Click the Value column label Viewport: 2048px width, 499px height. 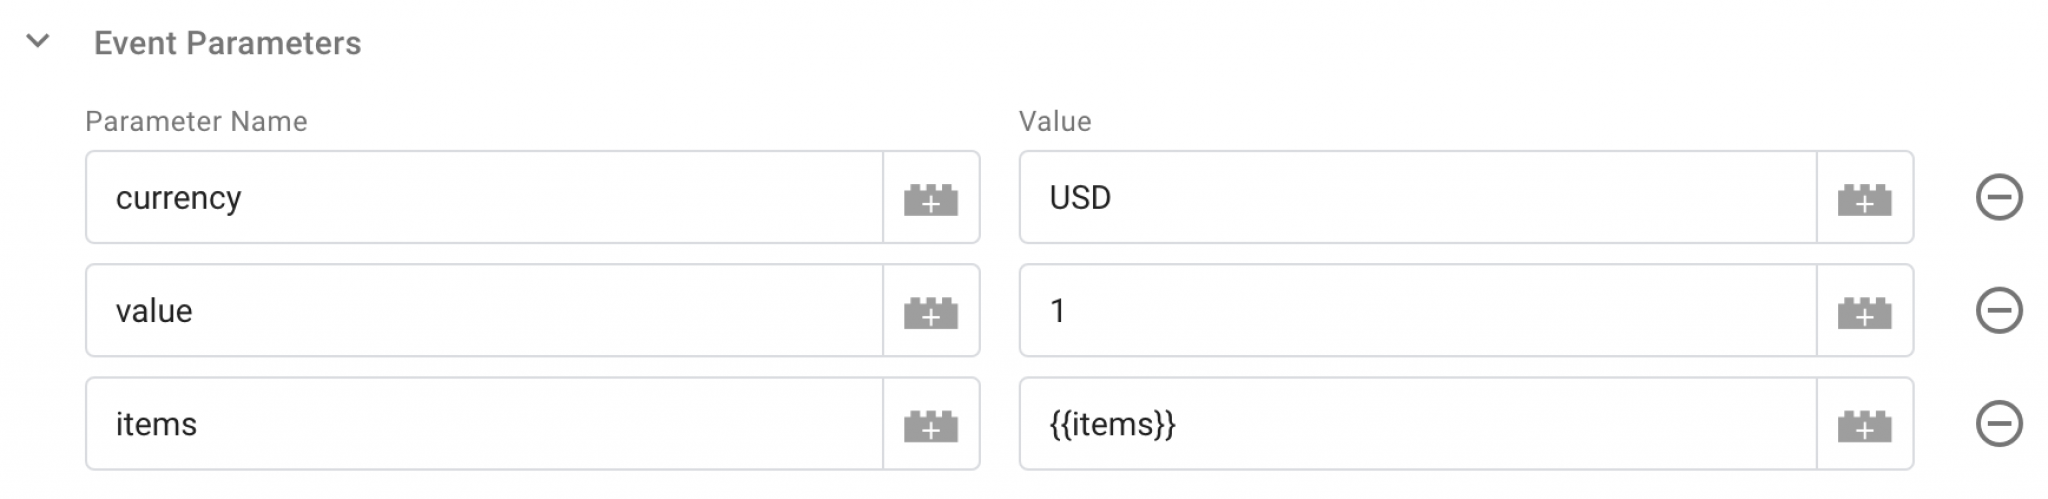click(1054, 122)
